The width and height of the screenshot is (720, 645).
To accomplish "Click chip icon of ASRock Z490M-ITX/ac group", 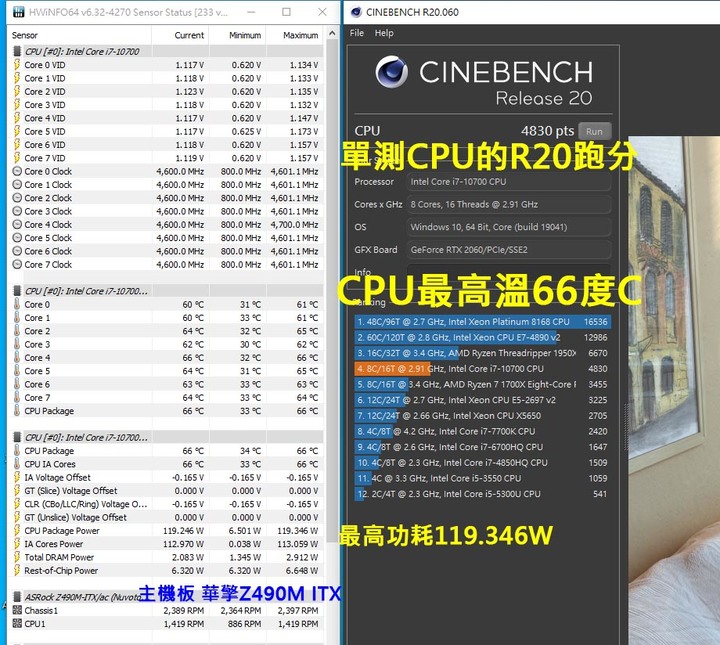I will pyautogui.click(x=17, y=597).
